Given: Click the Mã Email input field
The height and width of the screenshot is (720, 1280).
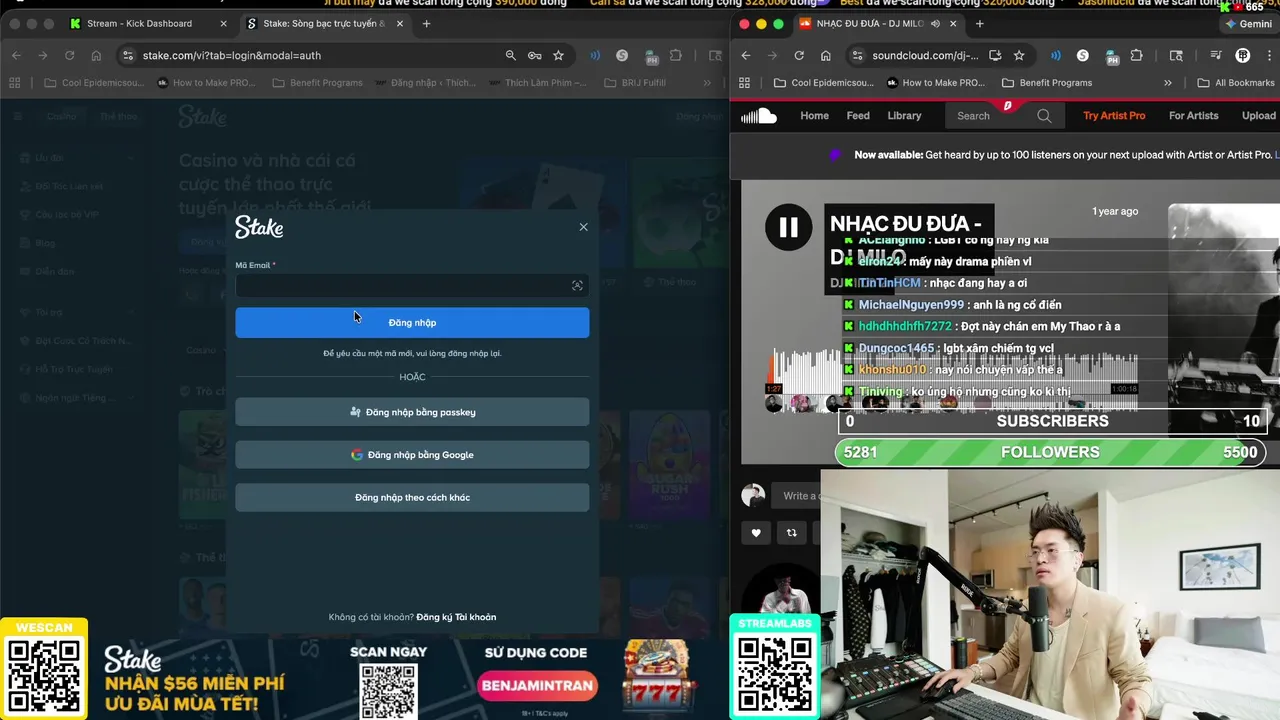Looking at the screenshot, I should coord(412,285).
